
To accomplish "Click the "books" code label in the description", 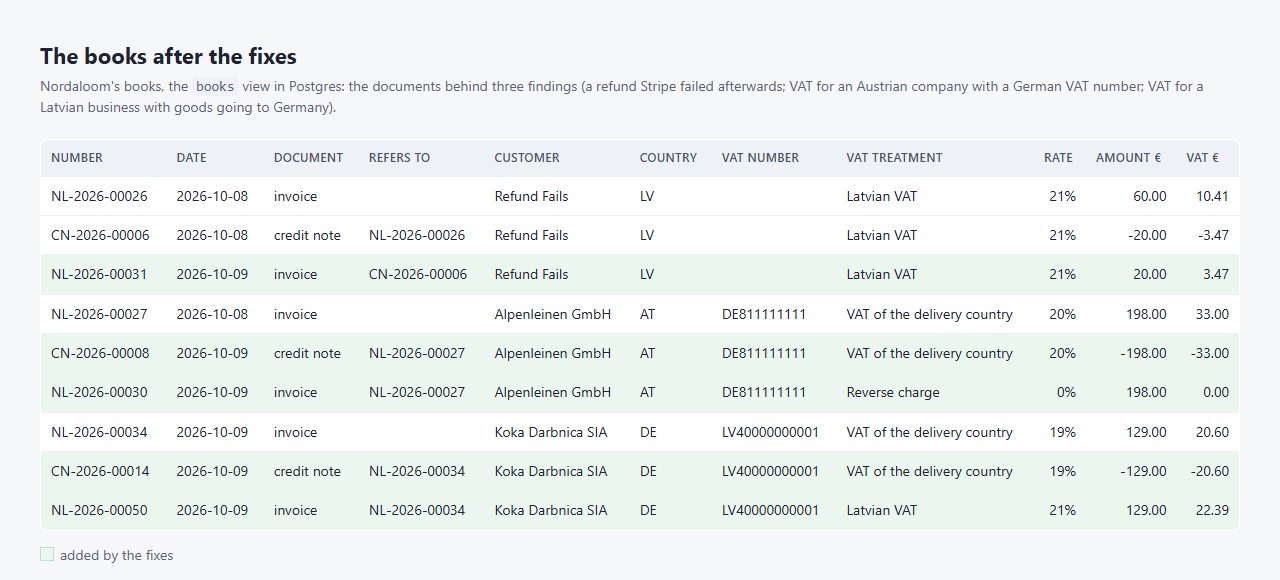I will [215, 87].
